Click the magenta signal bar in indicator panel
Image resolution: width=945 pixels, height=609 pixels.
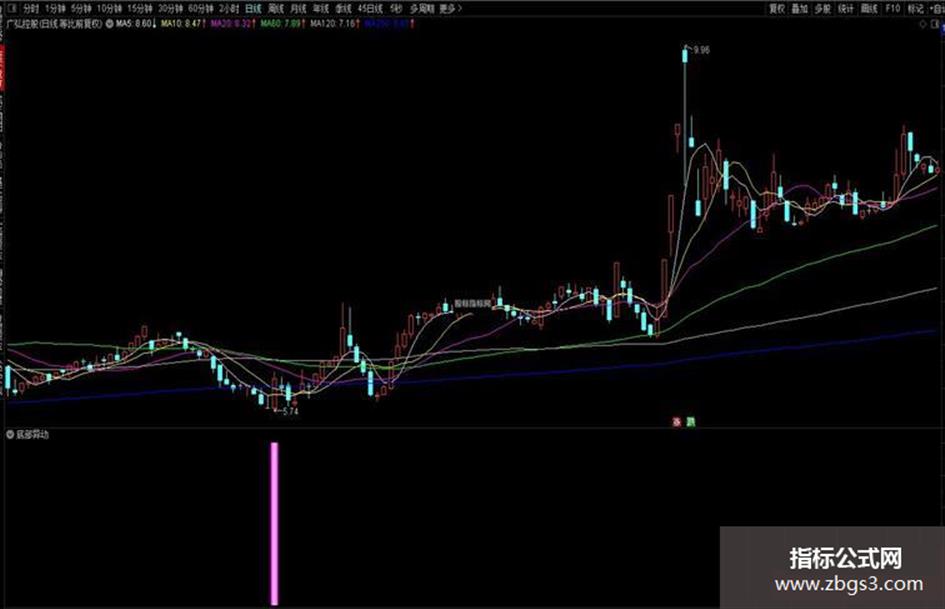[x=275, y=523]
